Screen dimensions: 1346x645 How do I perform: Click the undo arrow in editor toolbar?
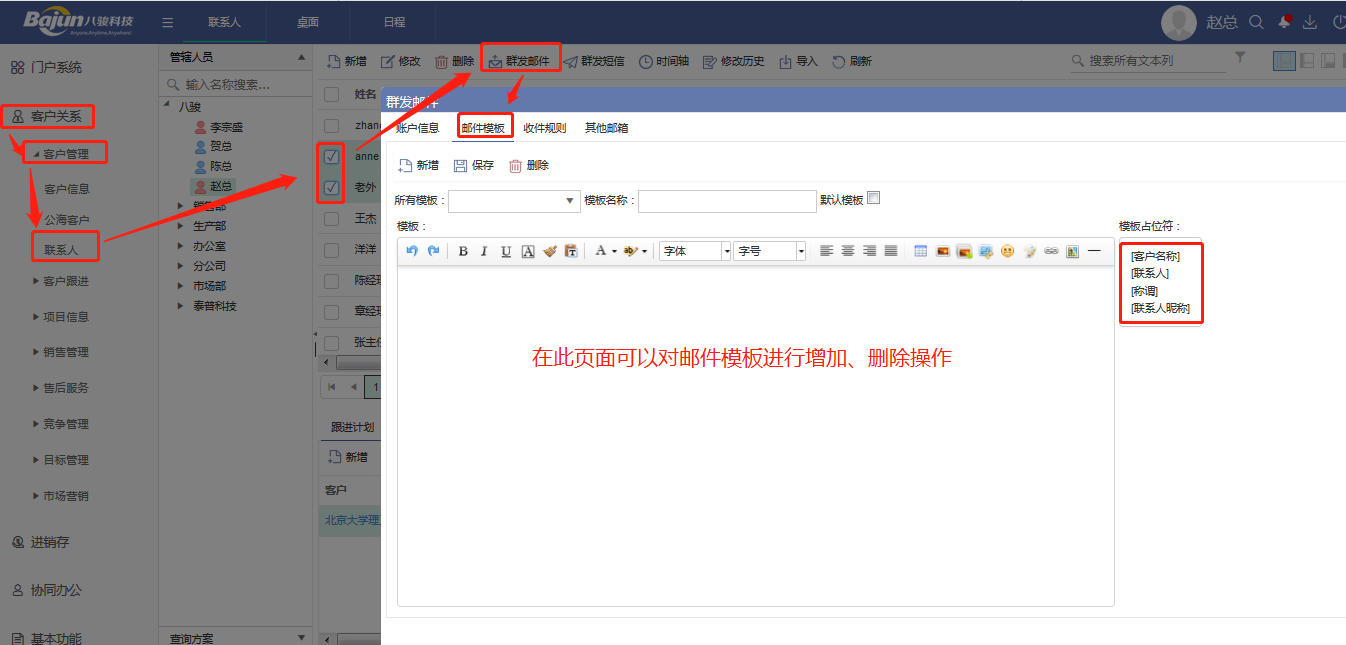(x=412, y=251)
